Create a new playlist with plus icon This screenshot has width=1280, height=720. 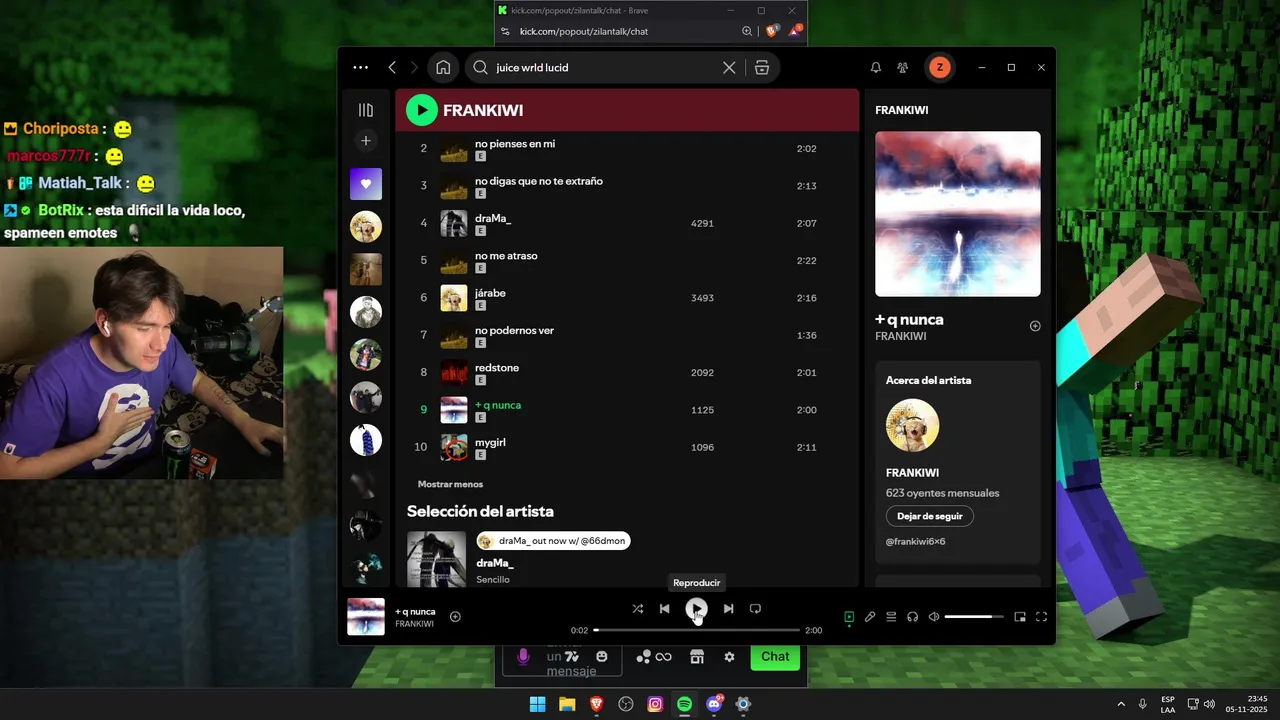pos(366,141)
